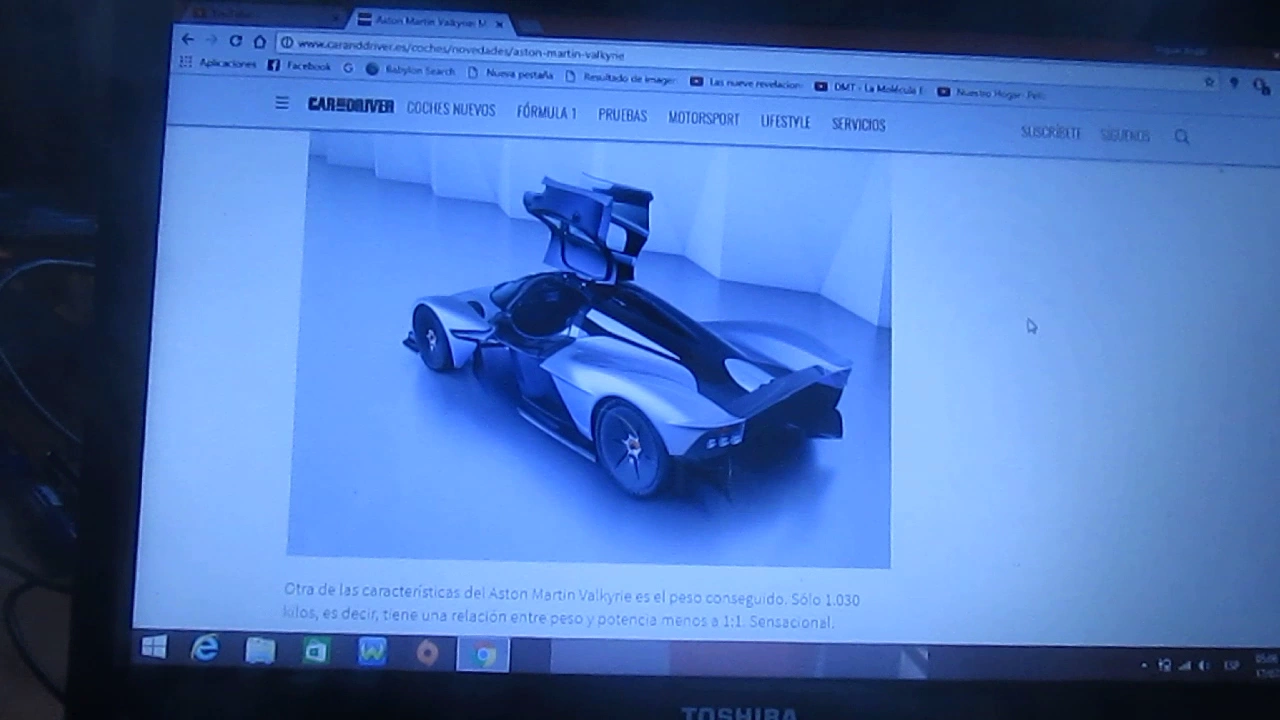The image size is (1280, 720).
Task: Show hidden tray icons arrow
Action: coord(1144,664)
